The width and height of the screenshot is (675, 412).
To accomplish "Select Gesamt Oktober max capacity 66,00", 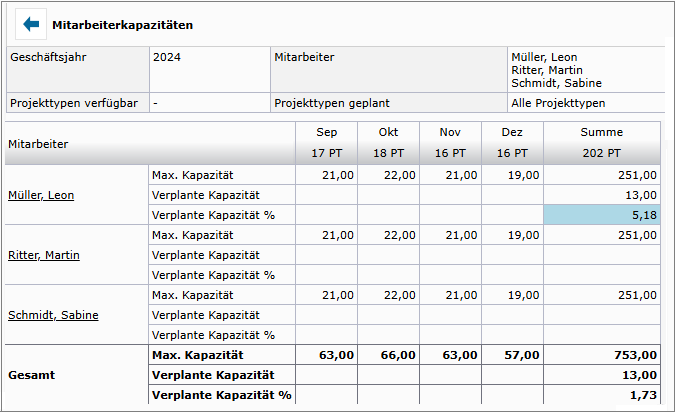I will pyautogui.click(x=388, y=355).
